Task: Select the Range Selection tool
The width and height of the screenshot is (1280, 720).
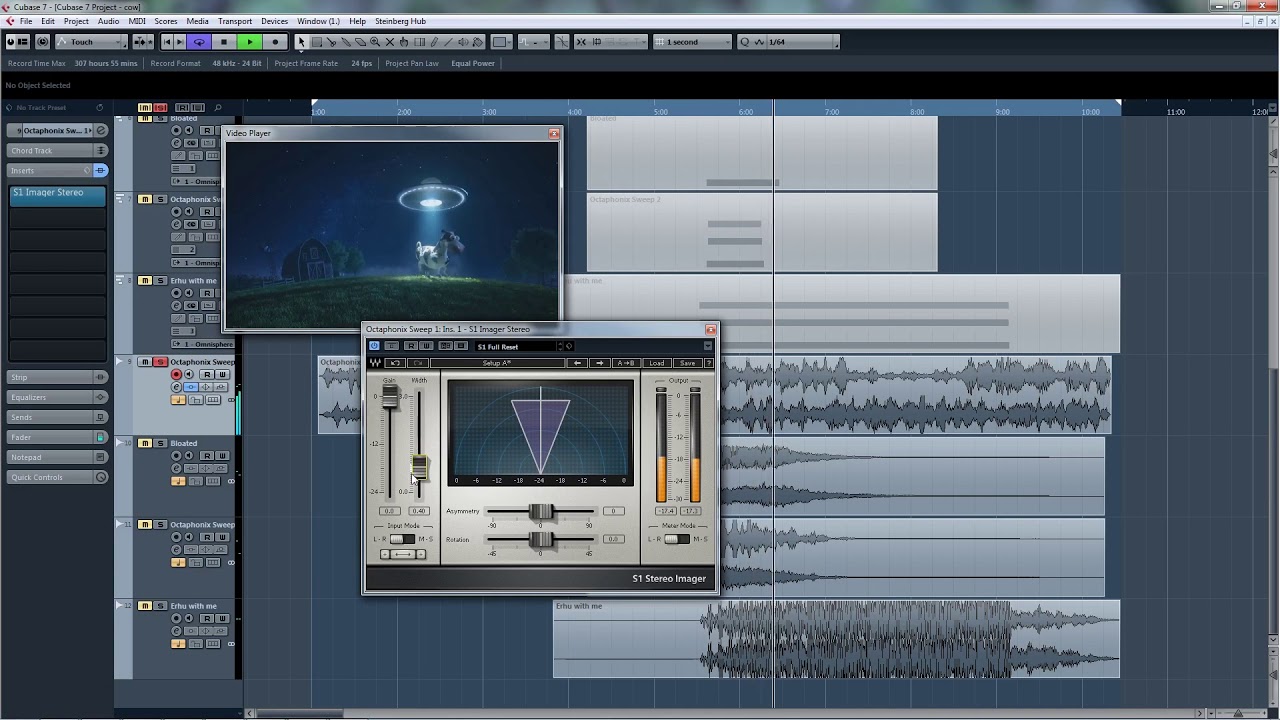Action: (x=316, y=42)
